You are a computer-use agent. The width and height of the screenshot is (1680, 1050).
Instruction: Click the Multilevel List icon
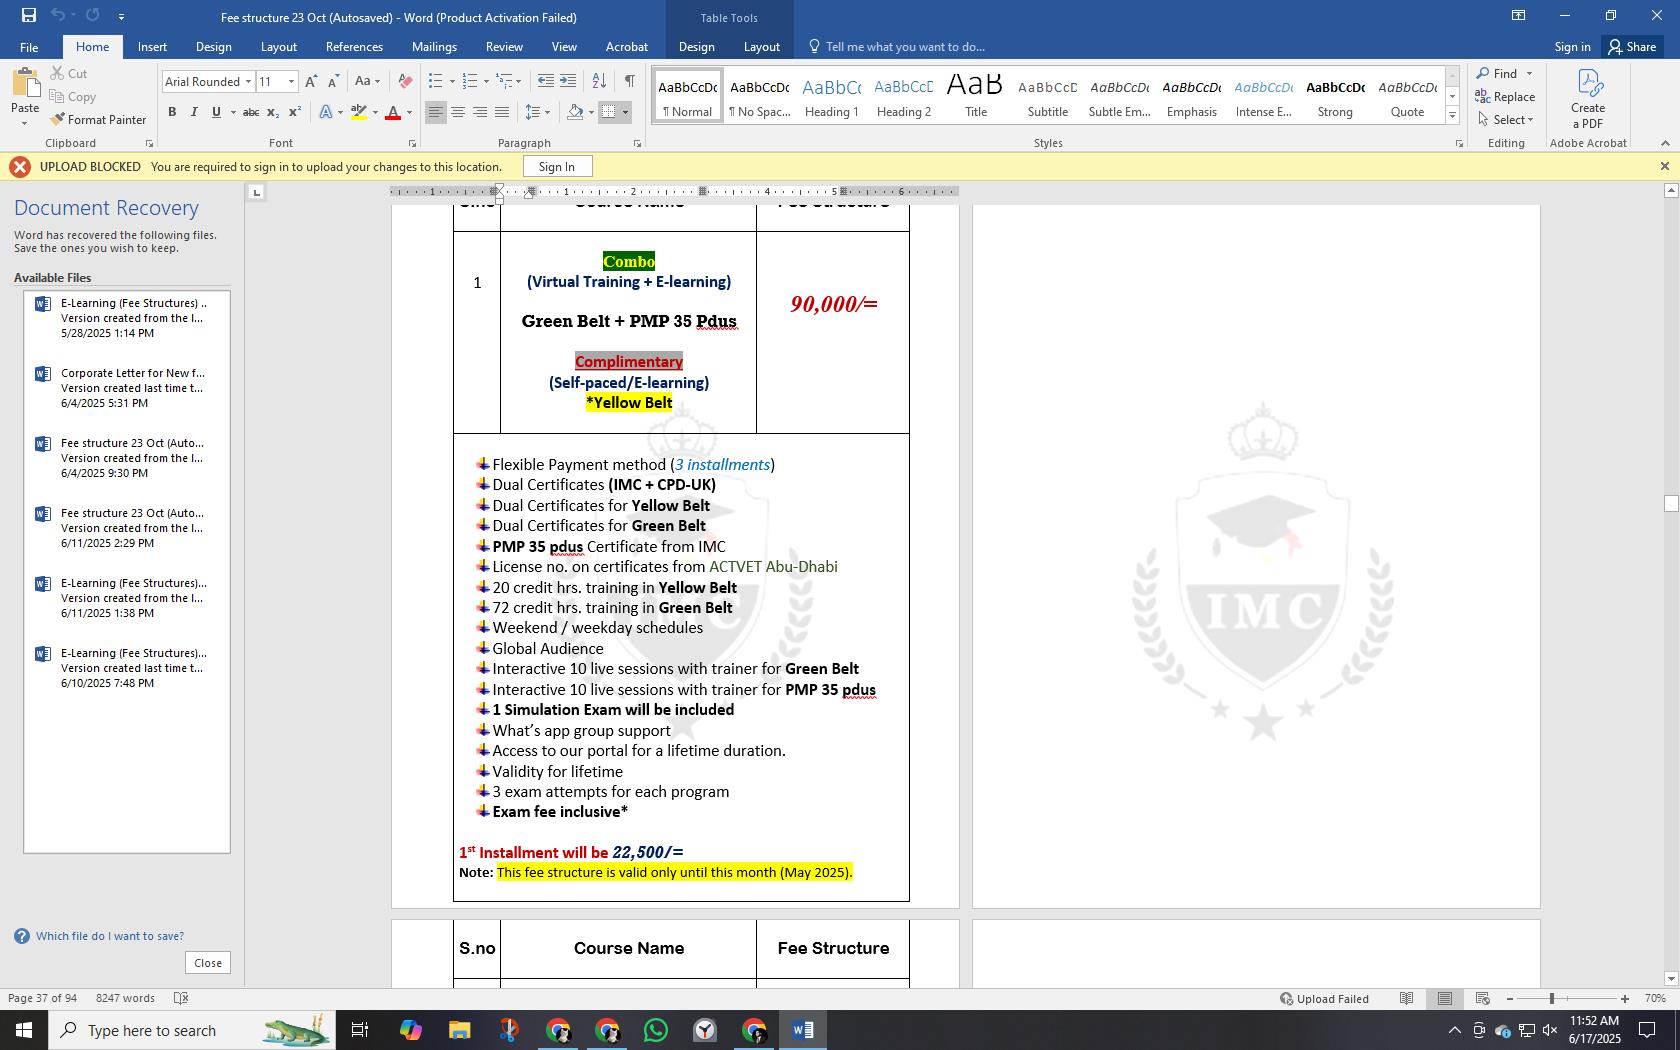[504, 81]
